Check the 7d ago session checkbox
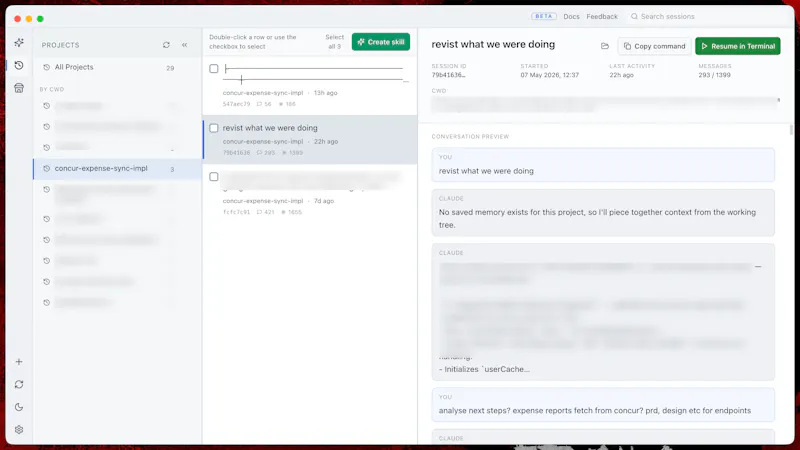Image resolution: width=800 pixels, height=450 pixels. tap(214, 177)
